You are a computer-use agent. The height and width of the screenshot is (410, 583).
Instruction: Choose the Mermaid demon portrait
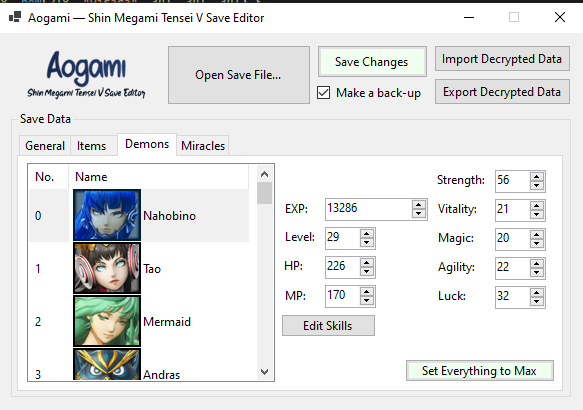[107, 321]
